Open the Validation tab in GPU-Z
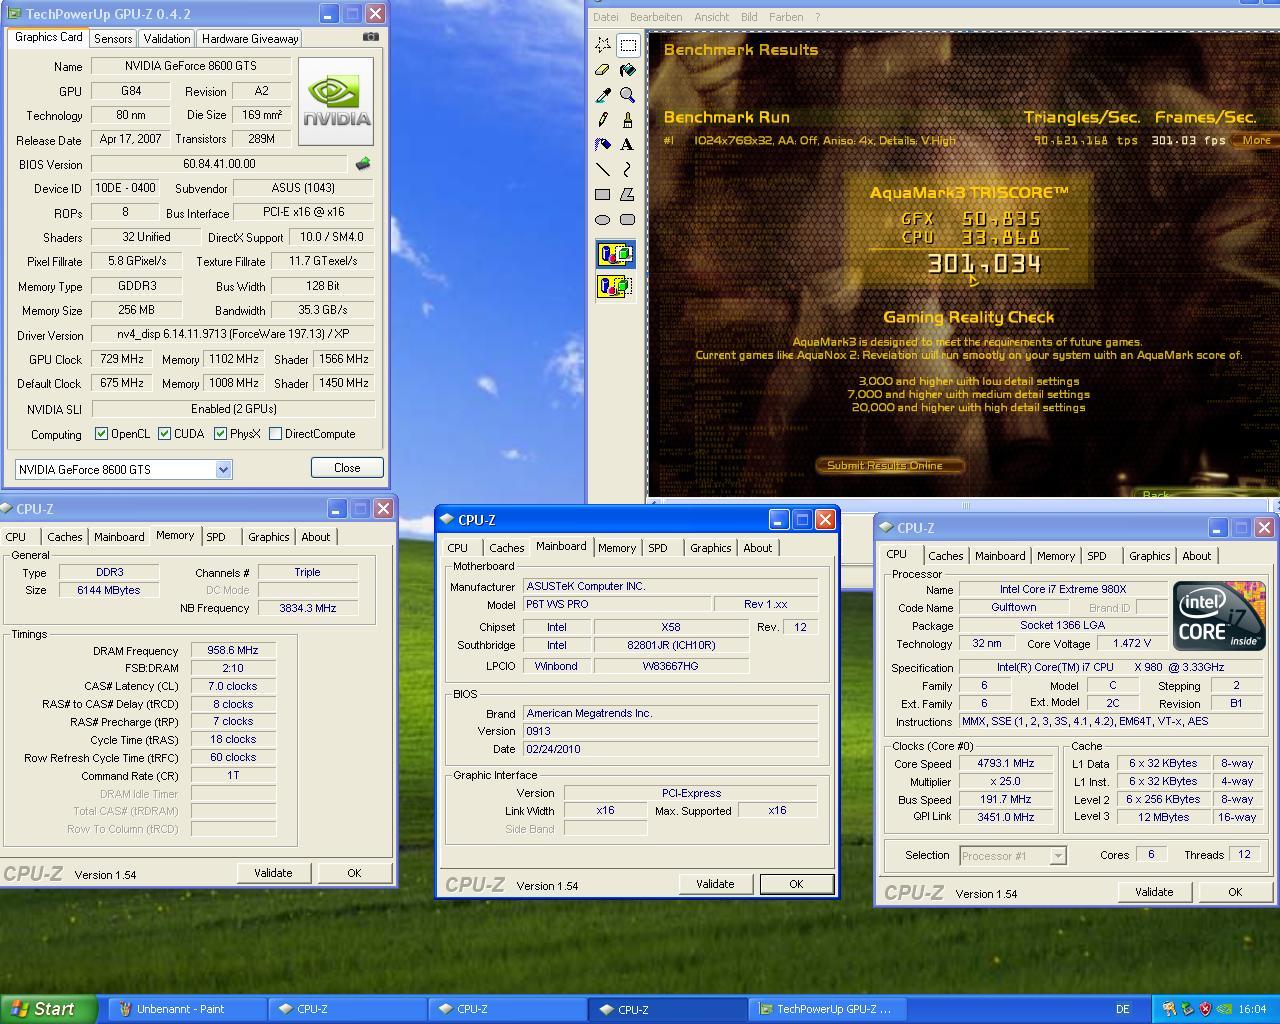This screenshot has height=1024, width=1280. coord(167,39)
